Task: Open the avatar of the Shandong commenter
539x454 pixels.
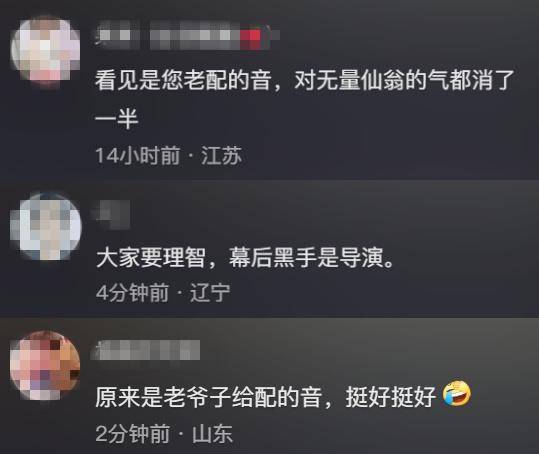Action: 45,365
